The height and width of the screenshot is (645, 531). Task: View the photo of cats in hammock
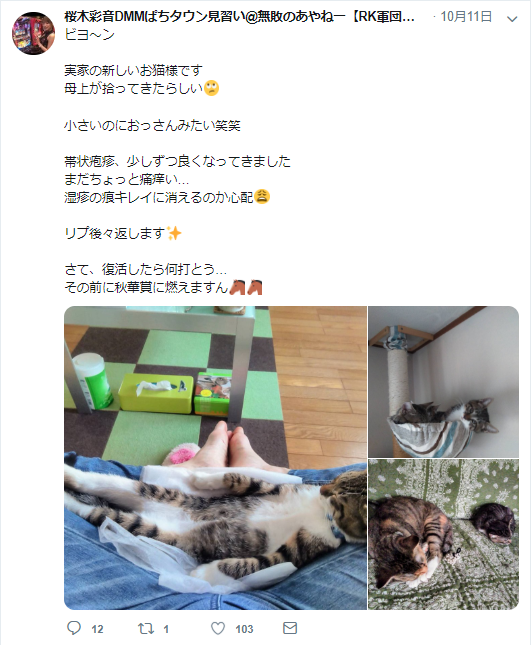point(443,382)
